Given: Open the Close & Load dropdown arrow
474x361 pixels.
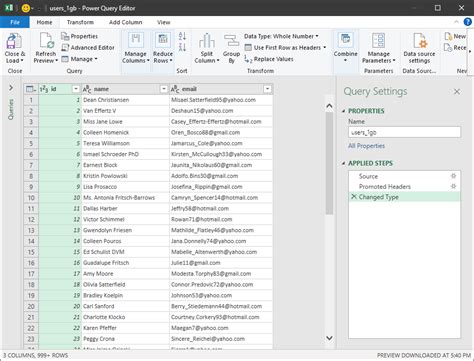Looking at the screenshot, I should 22,61.
